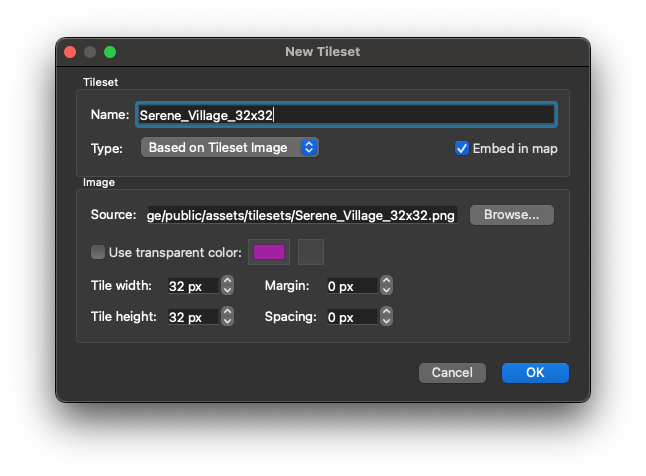This screenshot has height=476, width=646.
Task: Pick the magenta transparent color swatch
Action: tap(269, 253)
